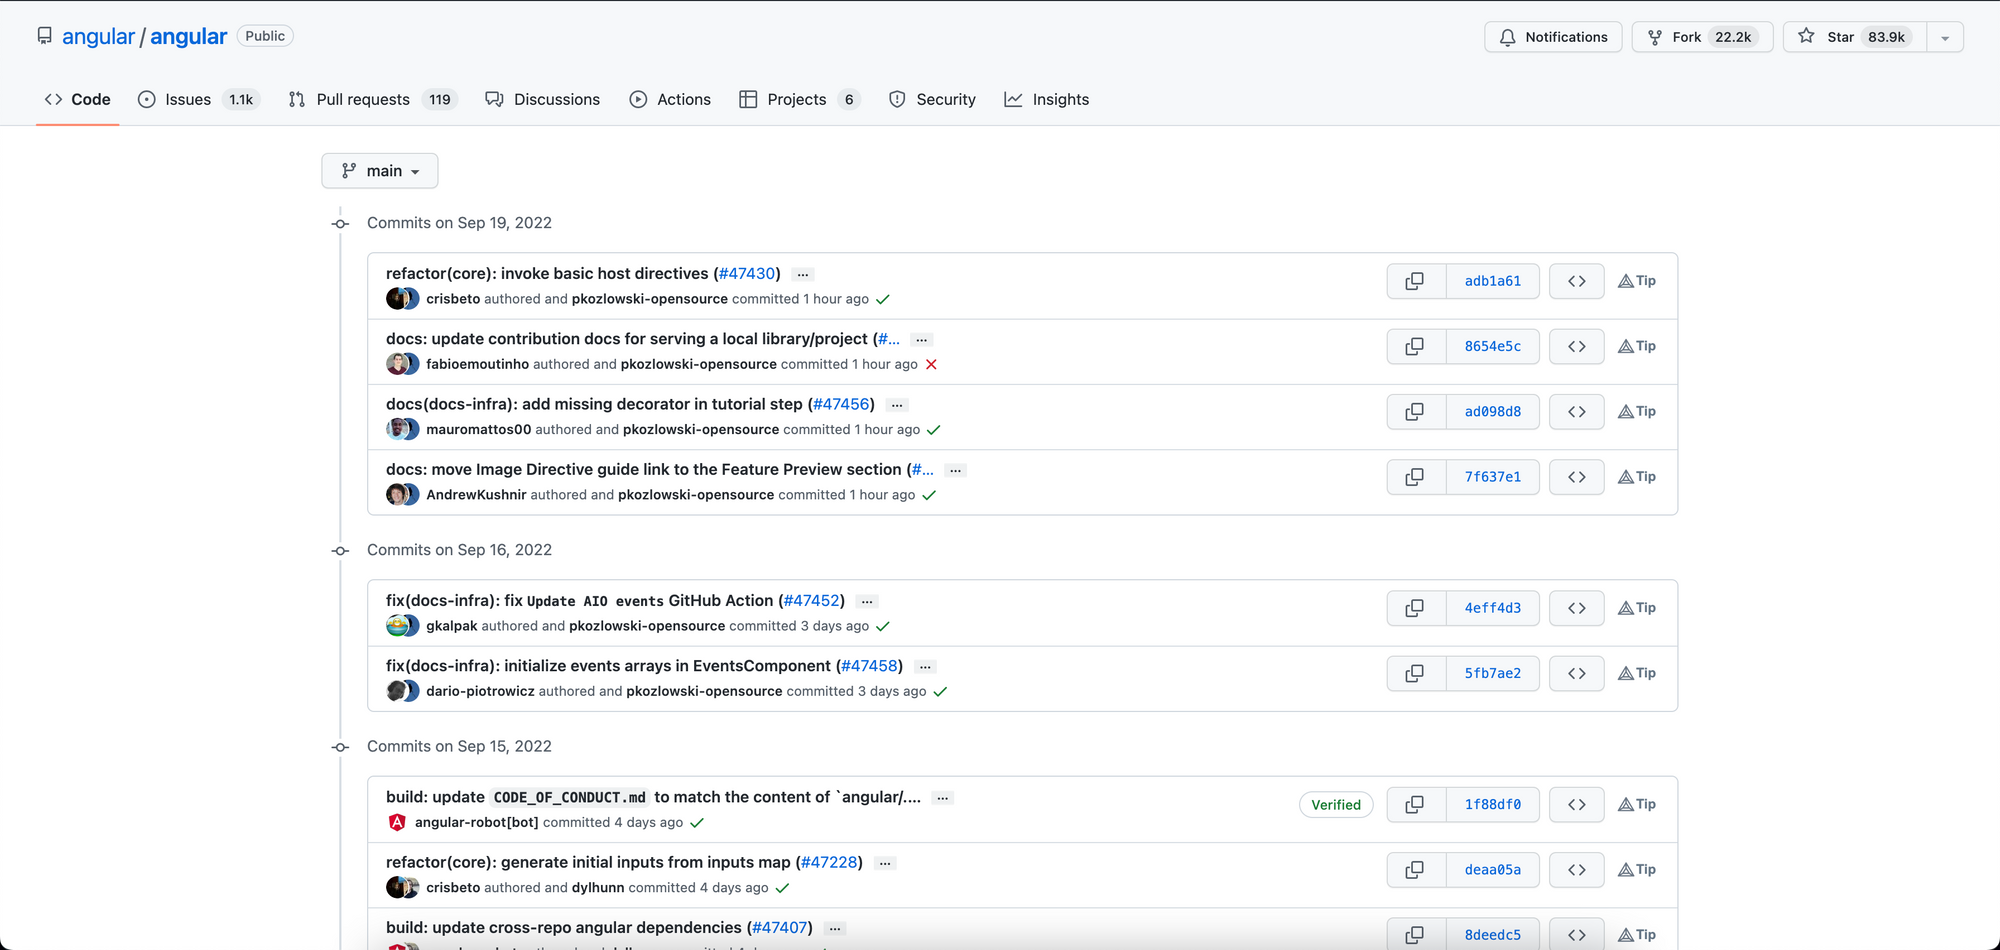The image size is (2000, 950).
Task: Expand description of invoke basic host directives commit
Action: point(803,274)
